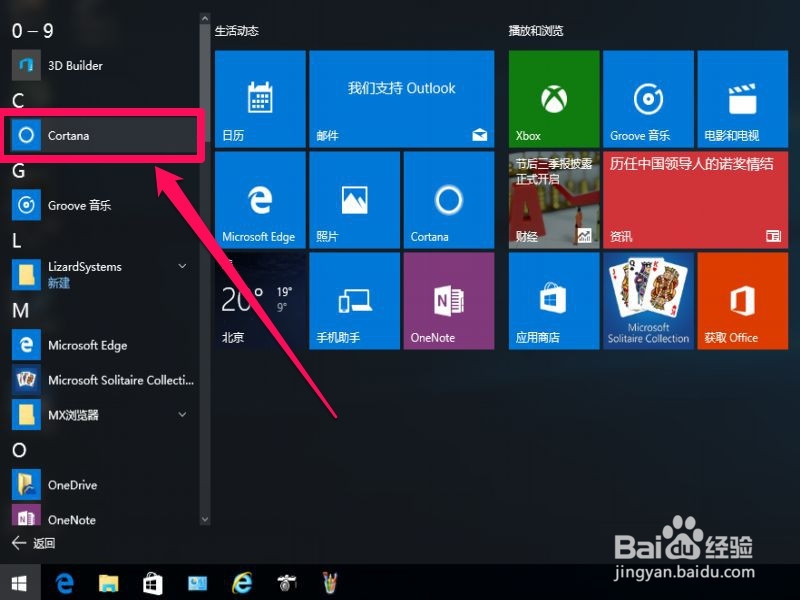This screenshot has width=800, height=600.
Task: Open the pencil cup app on taskbar
Action: tap(330, 582)
